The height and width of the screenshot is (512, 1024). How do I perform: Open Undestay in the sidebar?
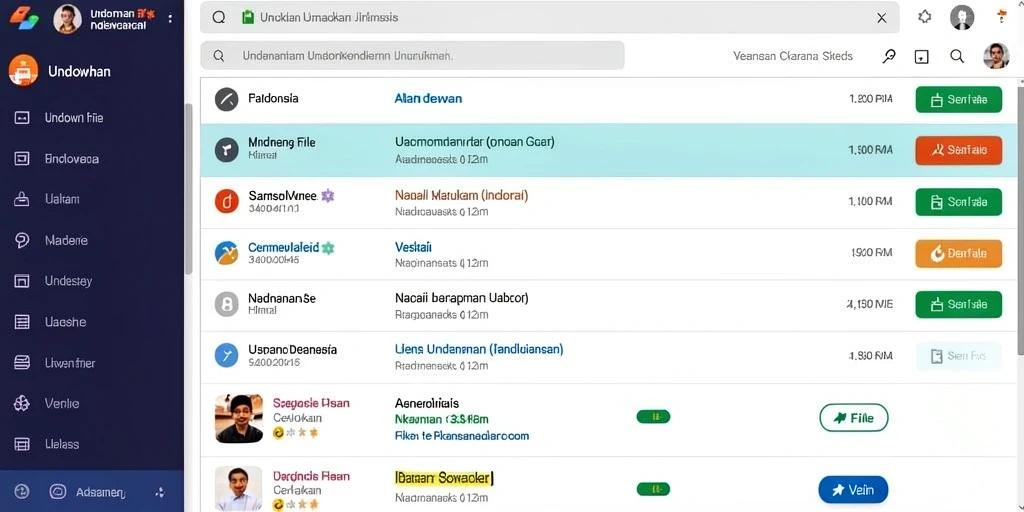[68, 281]
